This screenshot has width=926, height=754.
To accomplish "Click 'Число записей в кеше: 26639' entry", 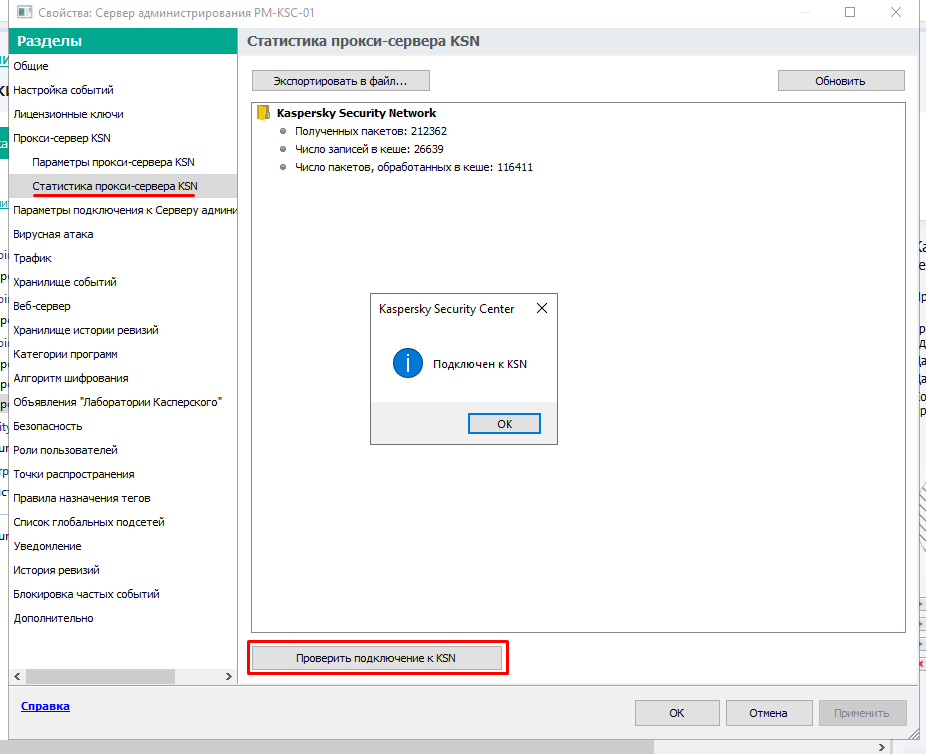I will [x=369, y=149].
